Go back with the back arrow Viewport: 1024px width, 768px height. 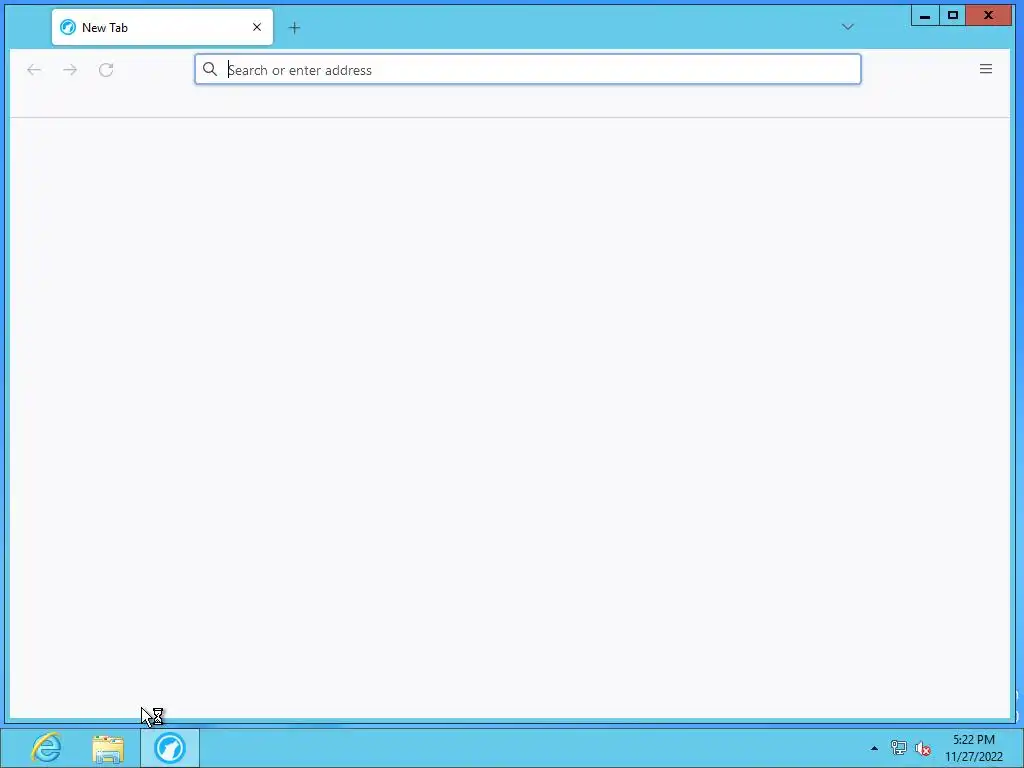click(34, 70)
